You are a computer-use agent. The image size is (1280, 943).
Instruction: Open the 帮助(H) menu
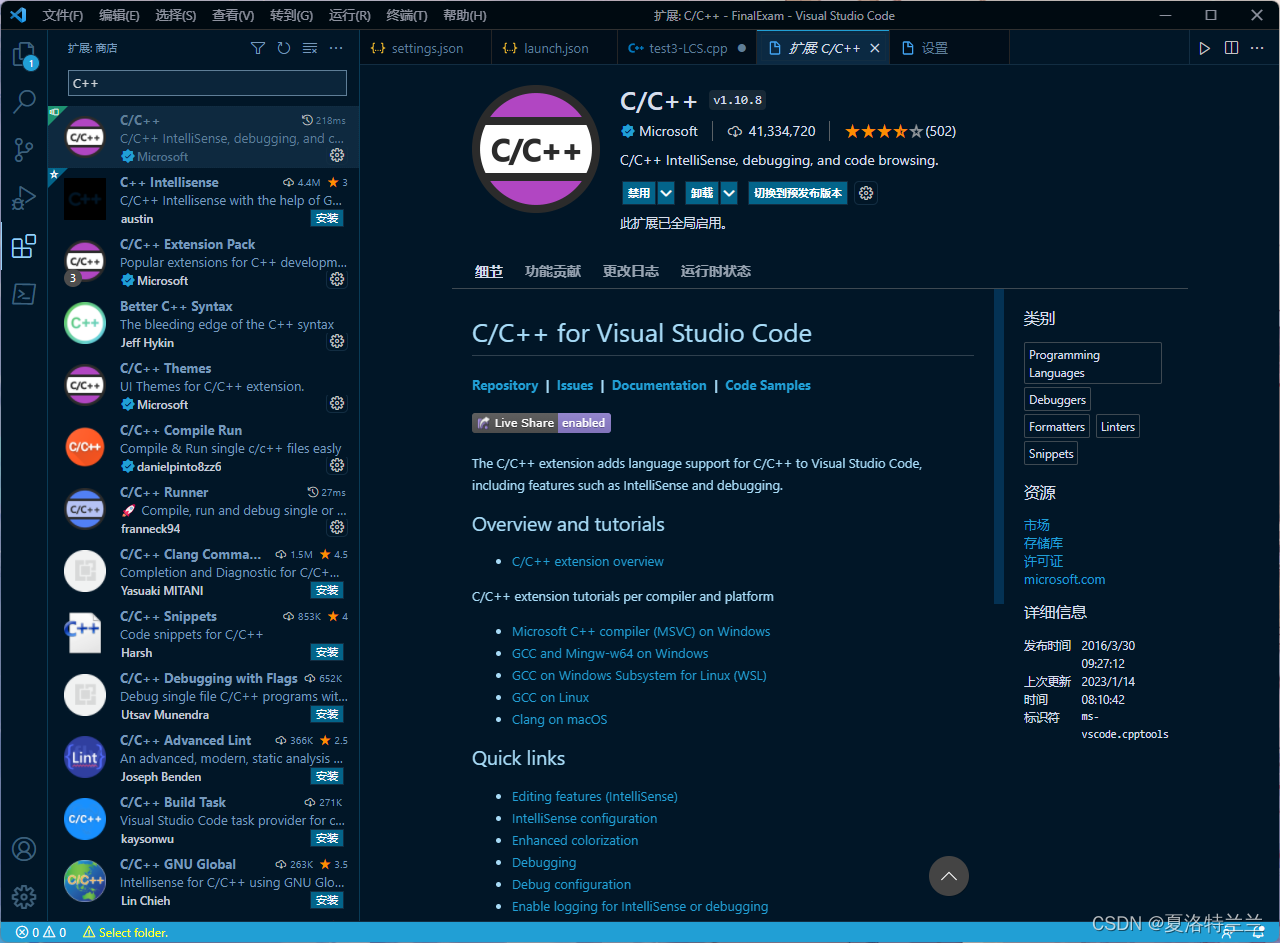pos(465,15)
